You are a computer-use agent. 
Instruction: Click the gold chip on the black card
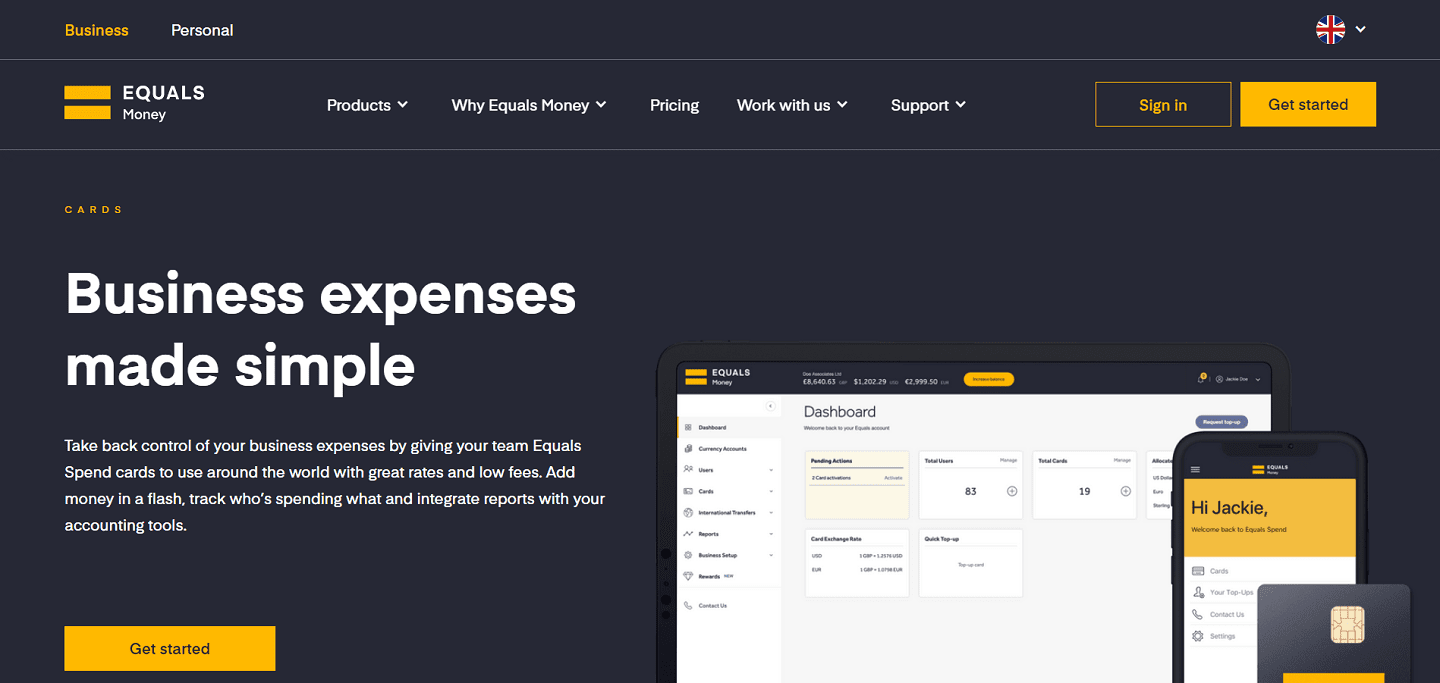click(1348, 625)
